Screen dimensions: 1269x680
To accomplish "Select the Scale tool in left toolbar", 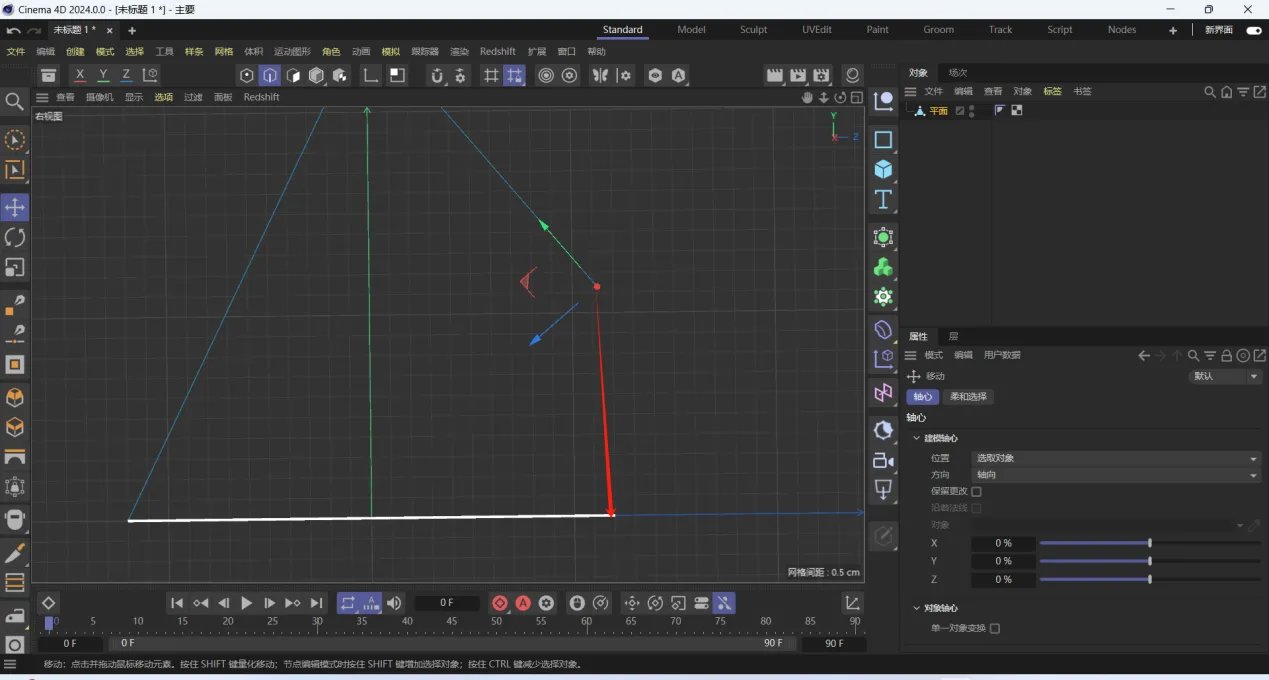I will pos(15,267).
